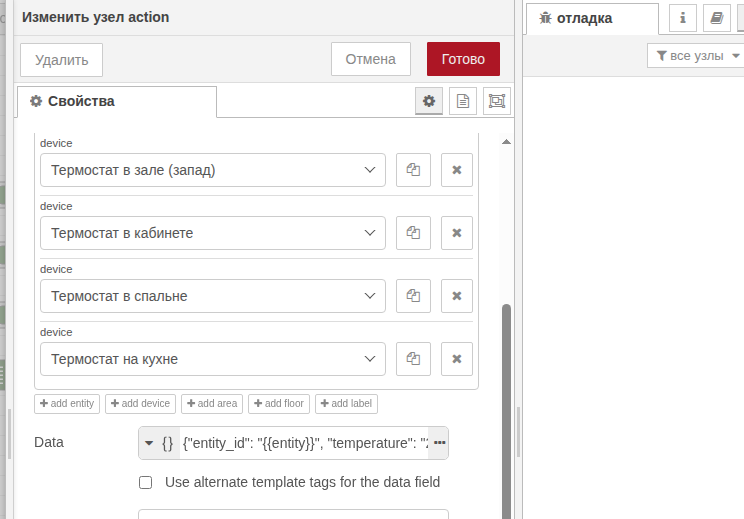Copy the Термостат в зале (запад) device
The width and height of the screenshot is (744, 519).
pos(413,170)
